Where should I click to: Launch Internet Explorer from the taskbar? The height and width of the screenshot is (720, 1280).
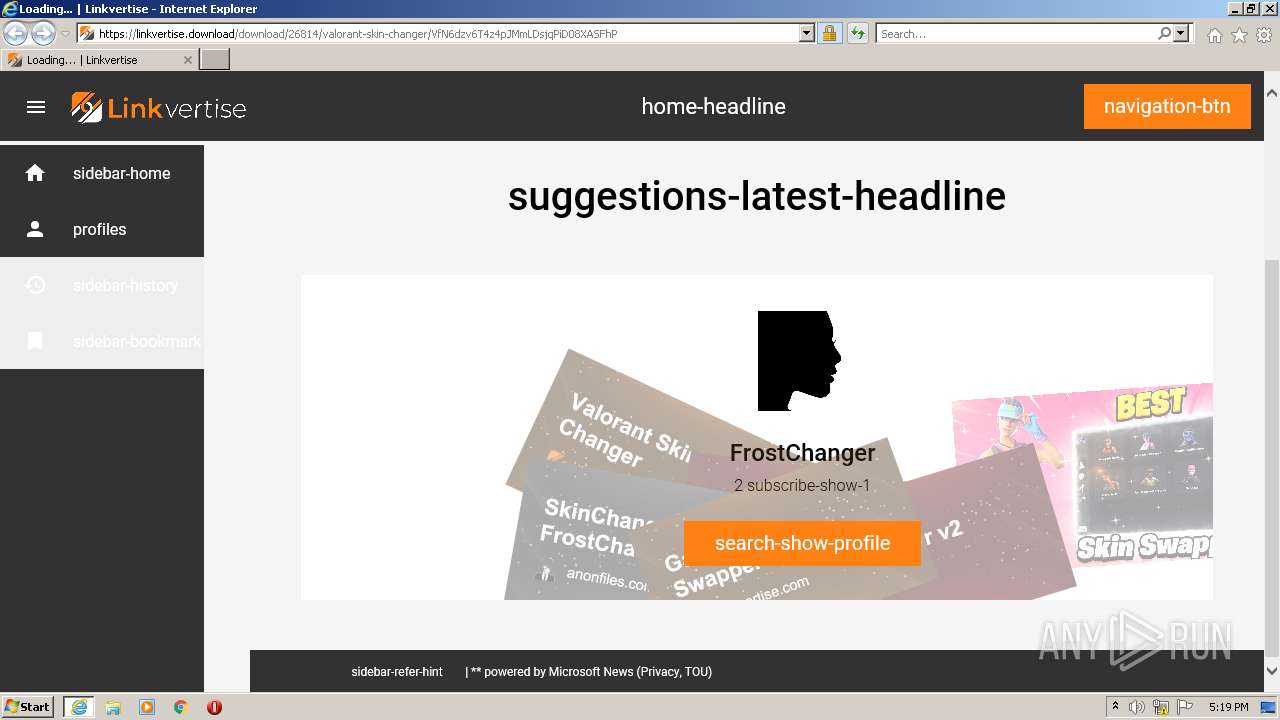tap(79, 707)
